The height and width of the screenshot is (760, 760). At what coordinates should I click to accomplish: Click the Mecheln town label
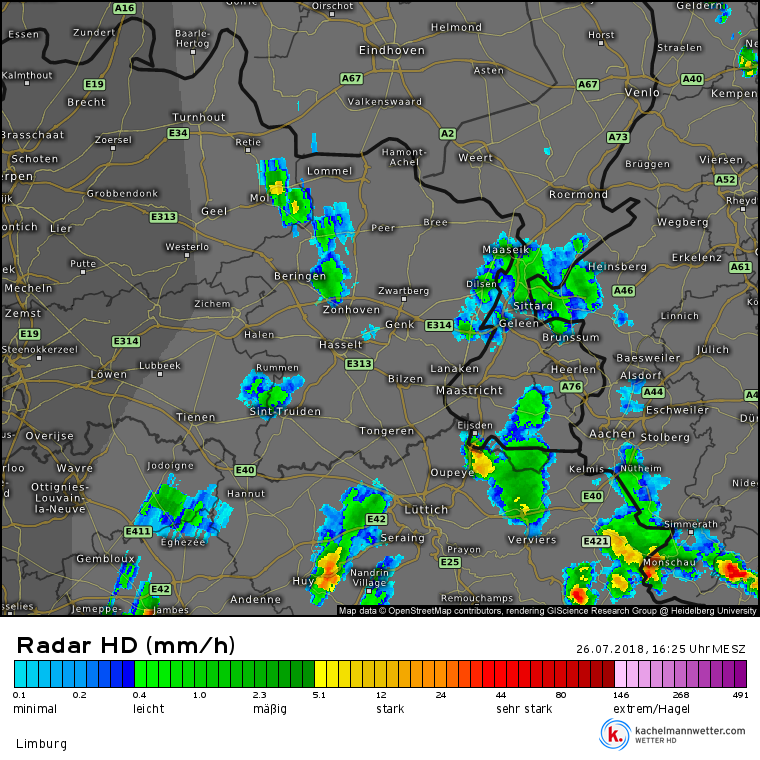click(x=28, y=288)
